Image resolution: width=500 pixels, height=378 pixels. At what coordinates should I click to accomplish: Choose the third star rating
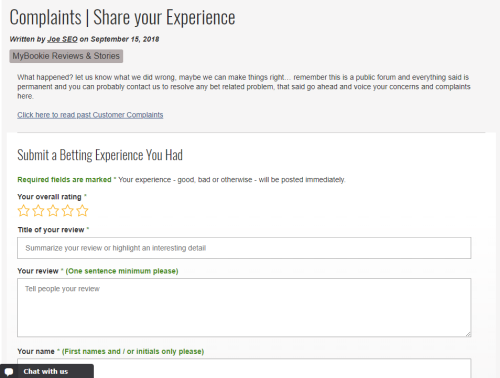pyautogui.click(x=53, y=211)
